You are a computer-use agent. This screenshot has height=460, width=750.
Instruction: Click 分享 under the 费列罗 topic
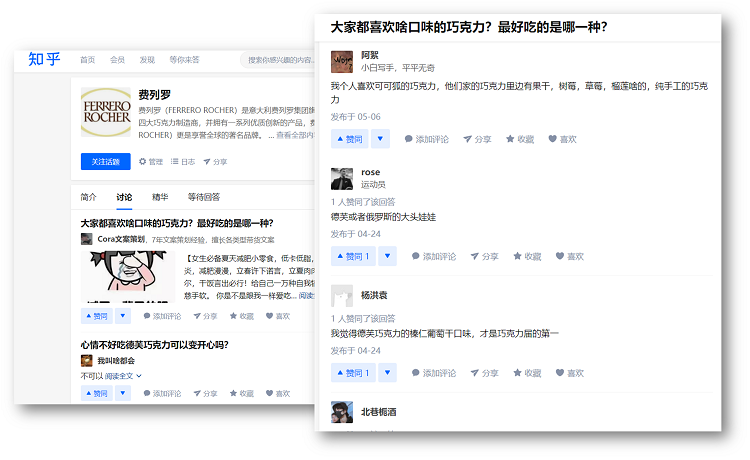215,162
